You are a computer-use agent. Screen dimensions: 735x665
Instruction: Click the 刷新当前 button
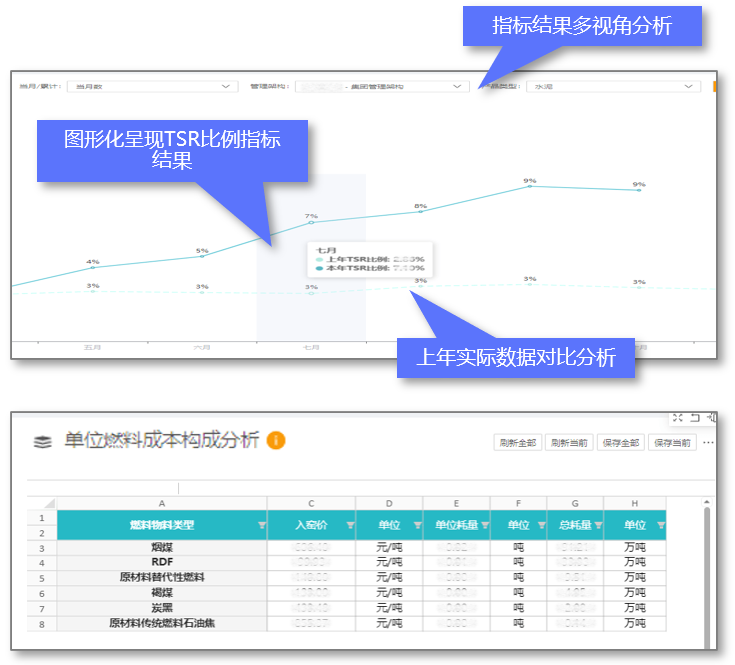[x=569, y=442]
